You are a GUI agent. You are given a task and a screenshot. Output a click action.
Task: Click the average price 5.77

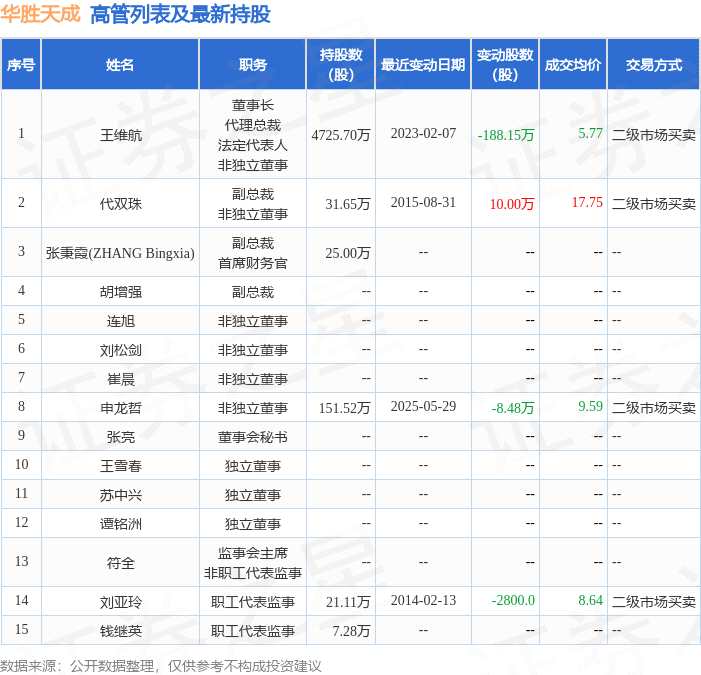click(590, 133)
